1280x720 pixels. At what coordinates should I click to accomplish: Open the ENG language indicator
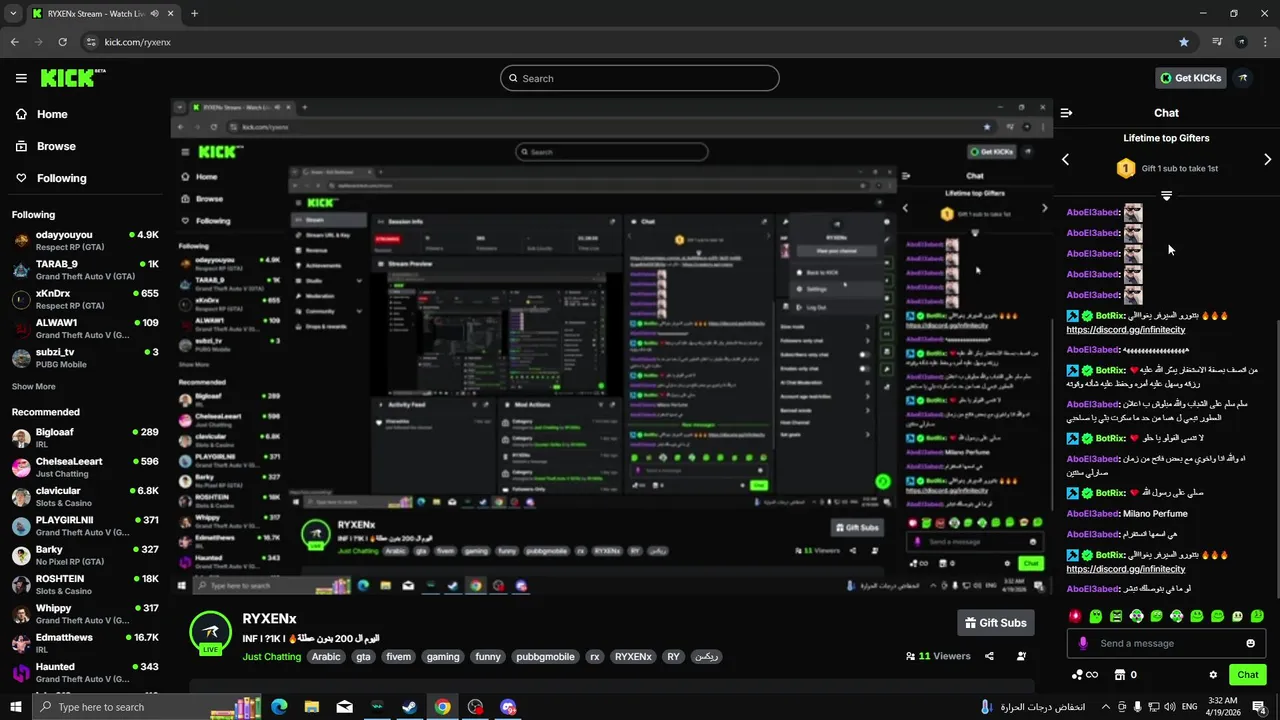[x=1189, y=707]
